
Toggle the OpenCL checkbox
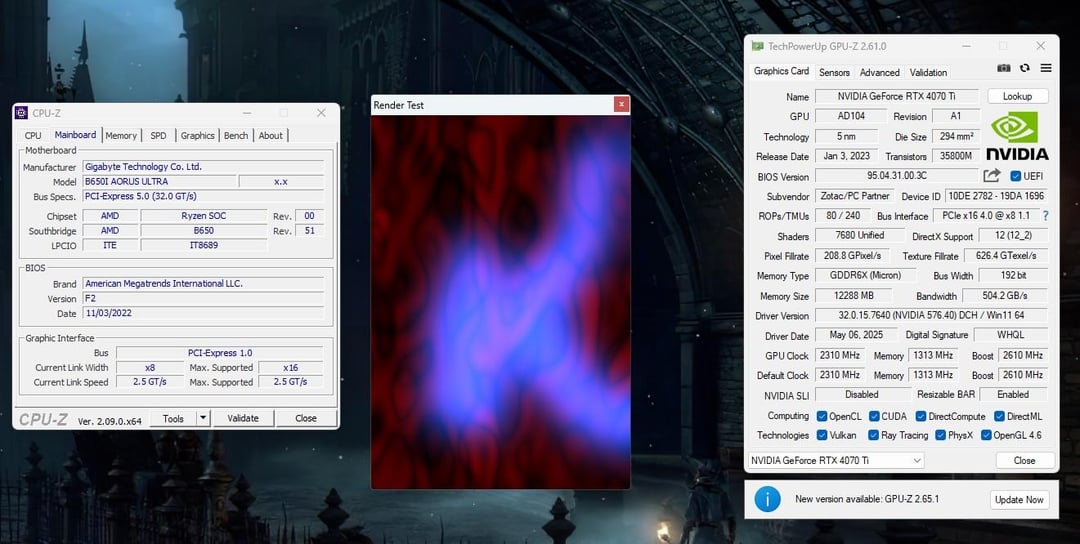pyautogui.click(x=822, y=416)
